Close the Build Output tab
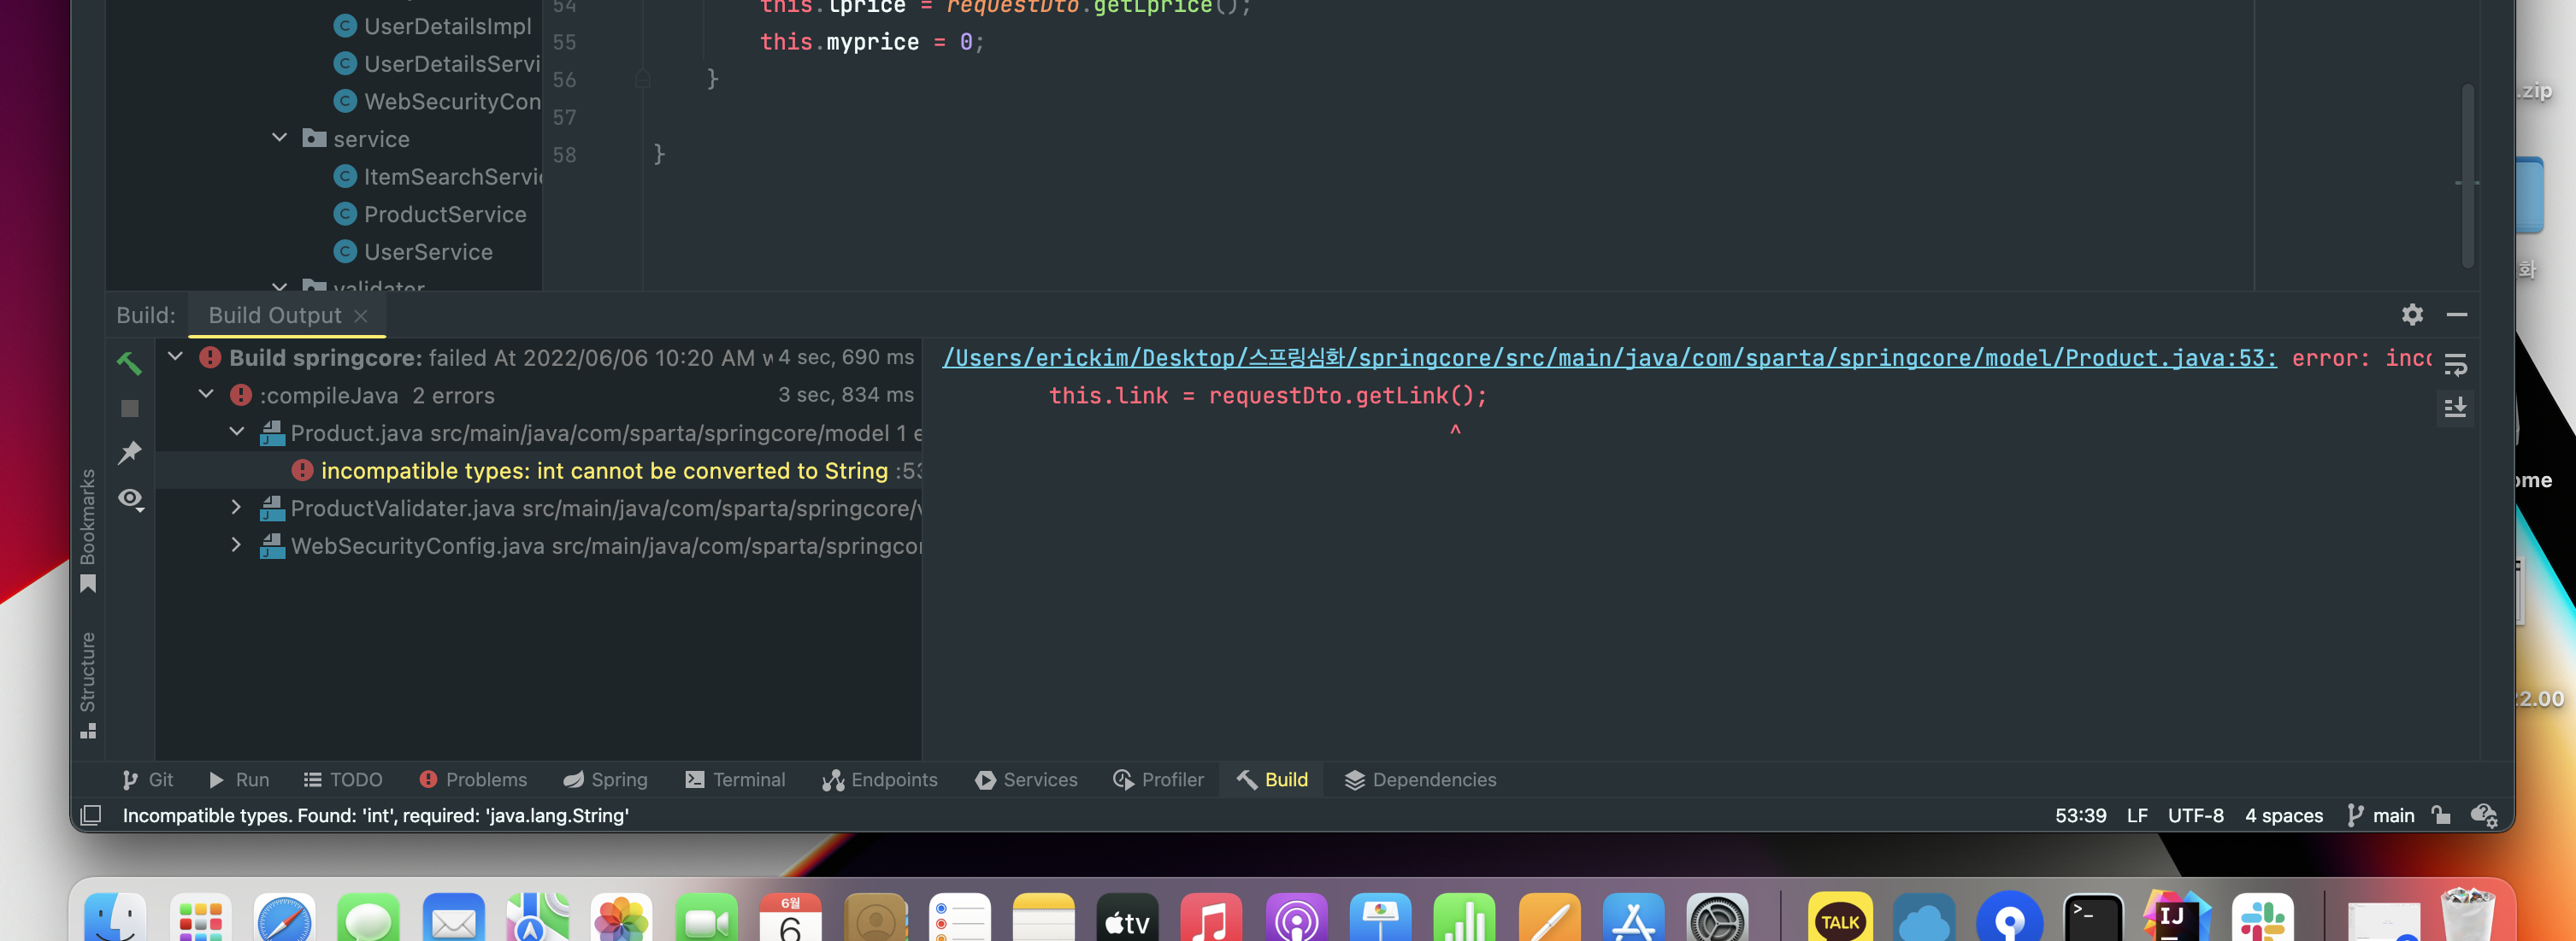Image resolution: width=2576 pixels, height=941 pixels. click(361, 315)
